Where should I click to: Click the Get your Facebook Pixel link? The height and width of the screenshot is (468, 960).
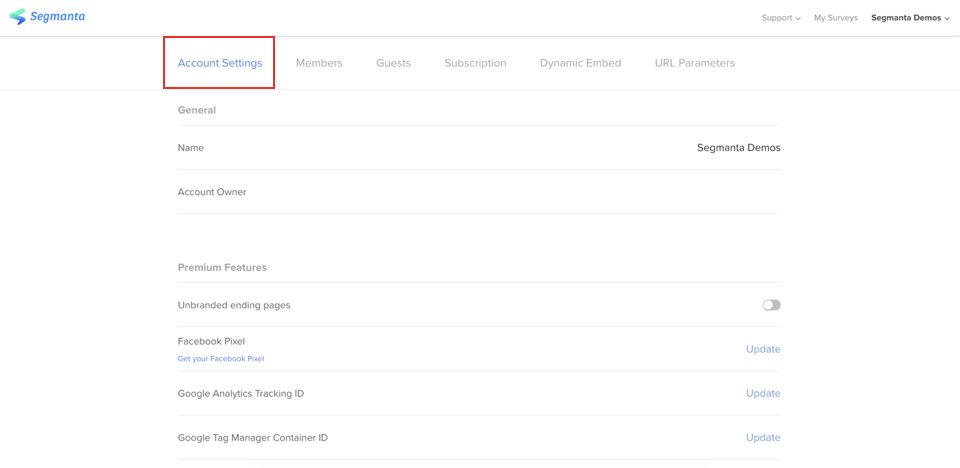pos(221,359)
